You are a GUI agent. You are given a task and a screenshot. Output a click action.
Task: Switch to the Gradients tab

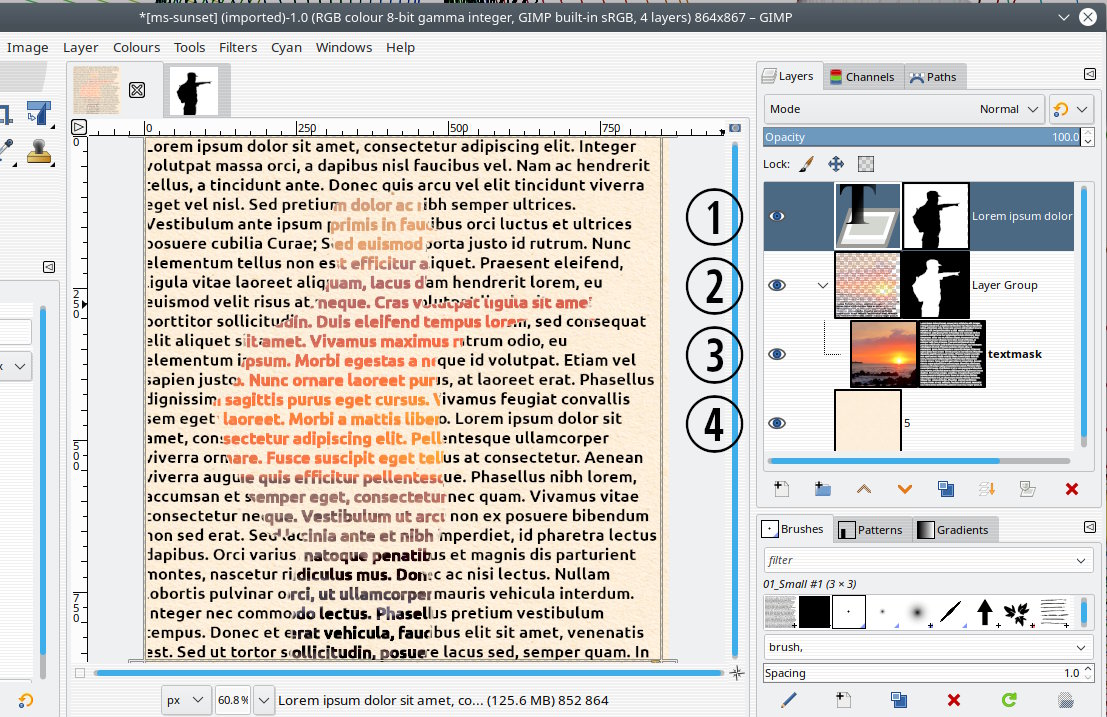953,530
